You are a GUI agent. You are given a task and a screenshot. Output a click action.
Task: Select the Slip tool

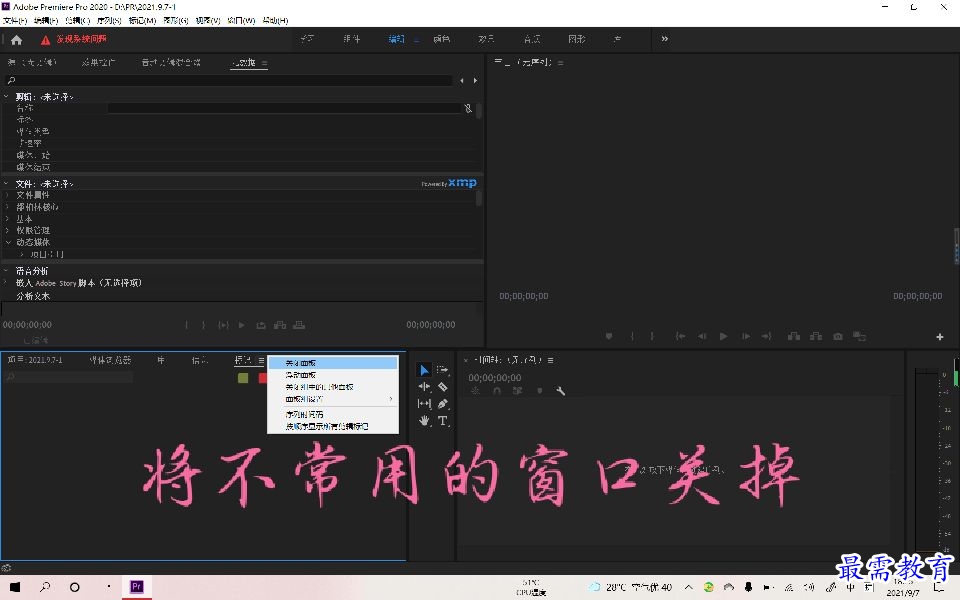[424, 403]
